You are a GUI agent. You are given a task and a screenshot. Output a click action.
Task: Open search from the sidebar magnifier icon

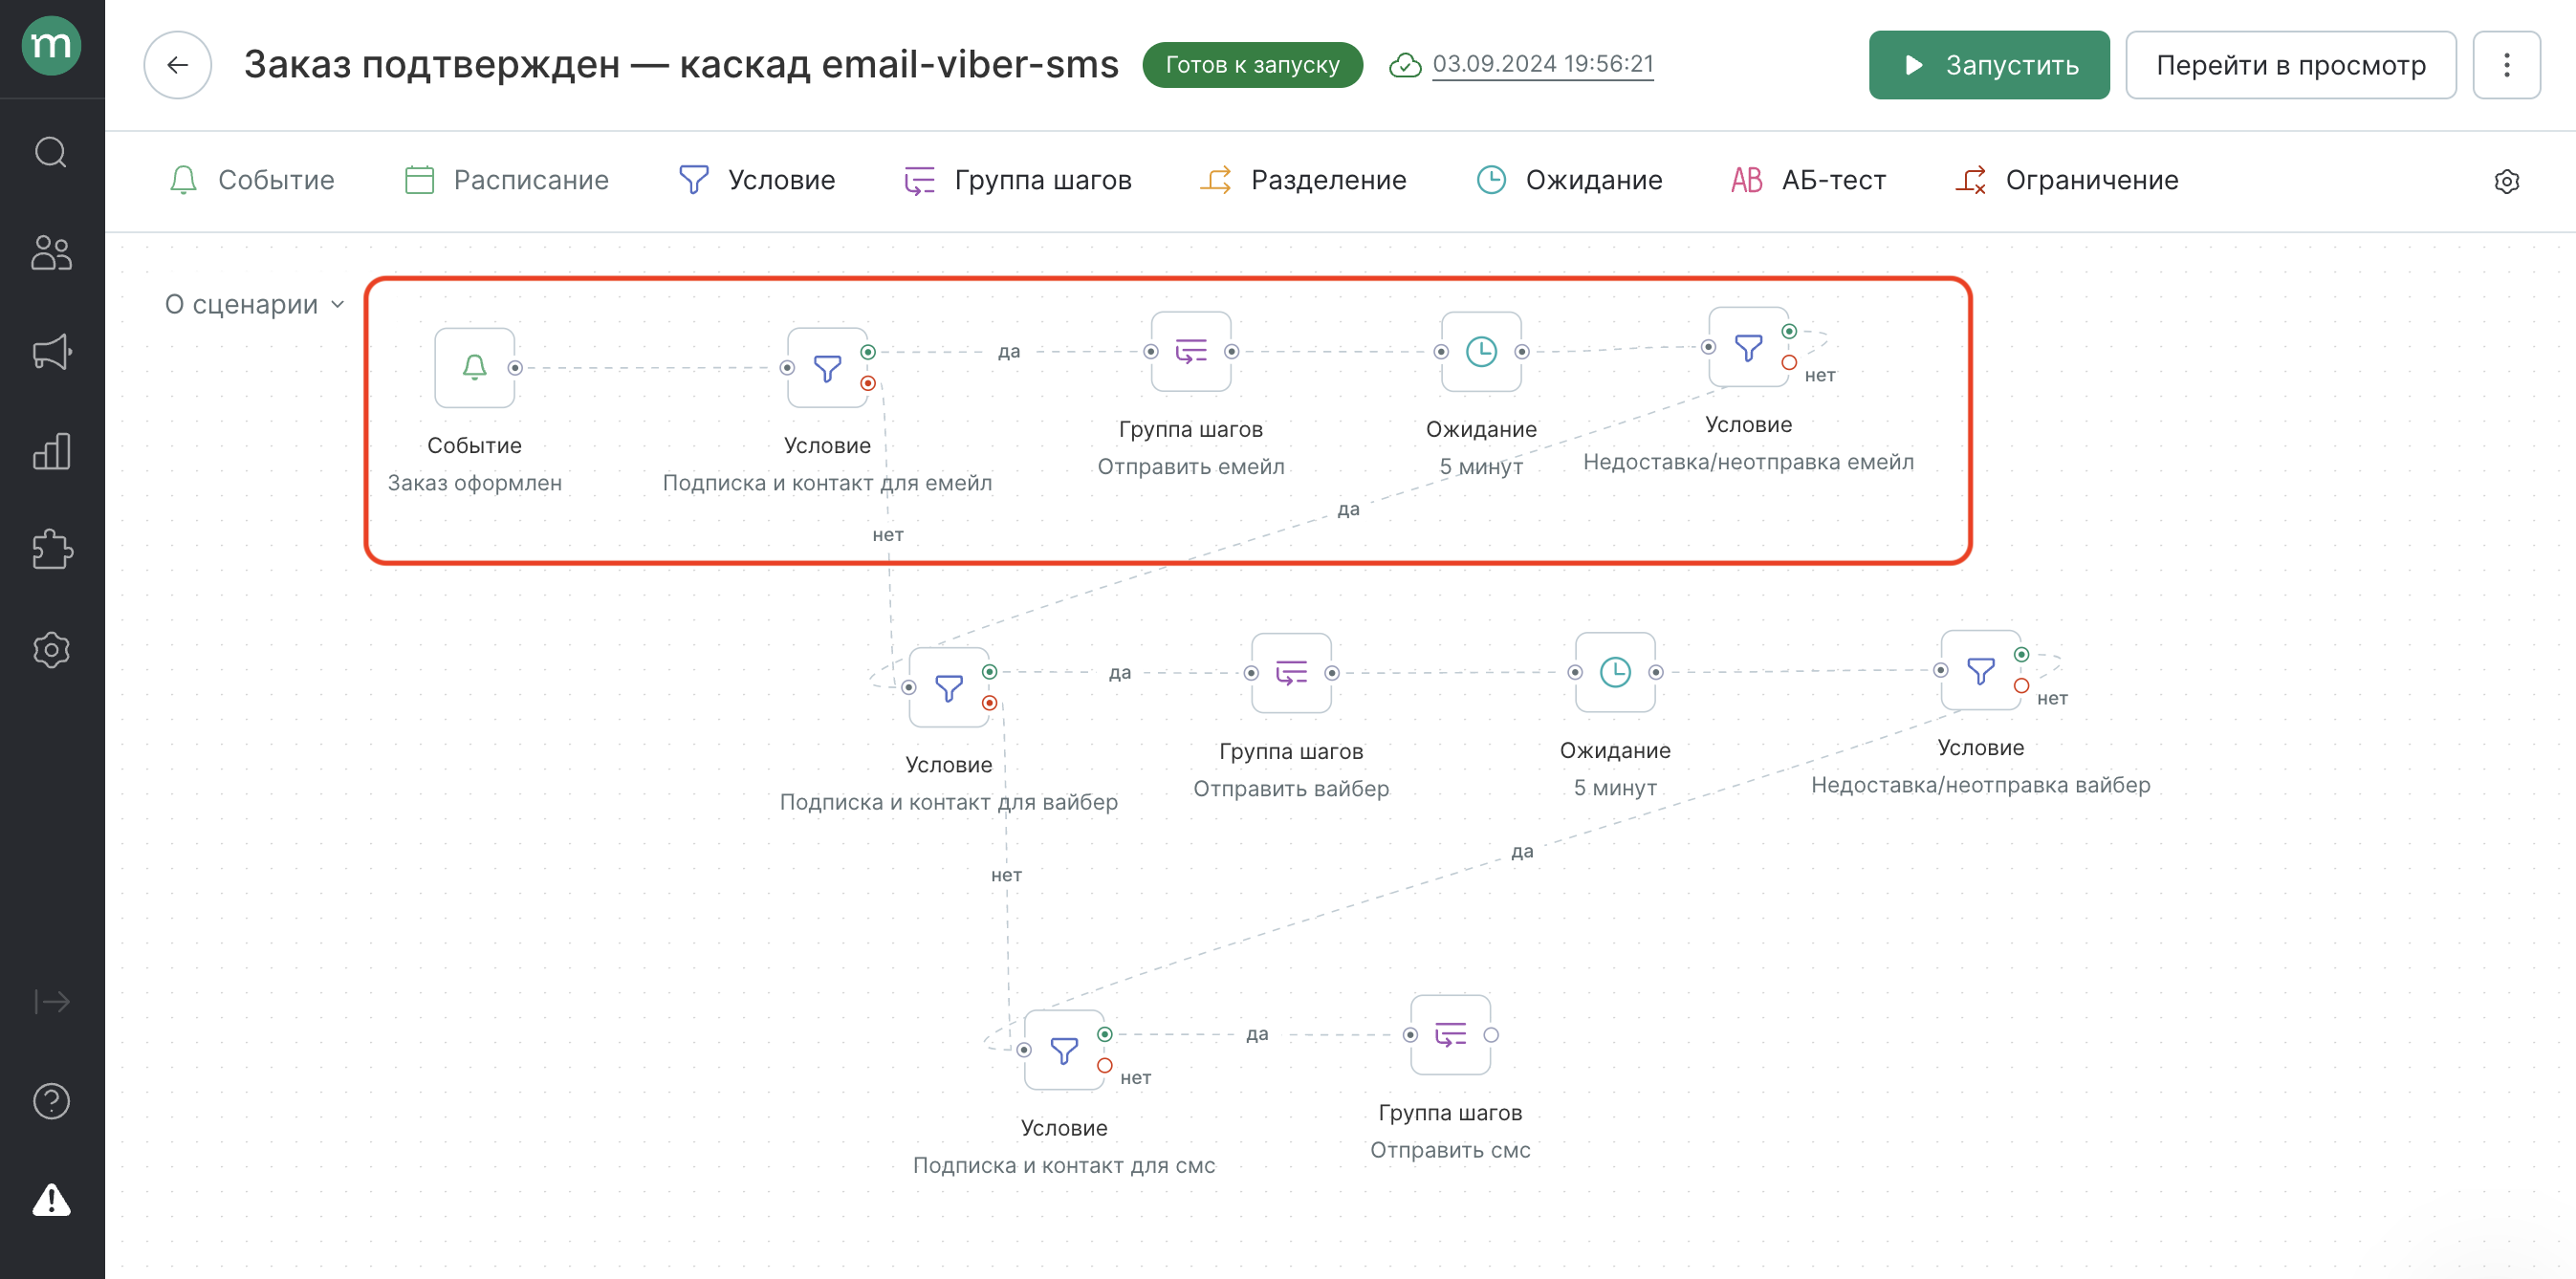(x=51, y=152)
